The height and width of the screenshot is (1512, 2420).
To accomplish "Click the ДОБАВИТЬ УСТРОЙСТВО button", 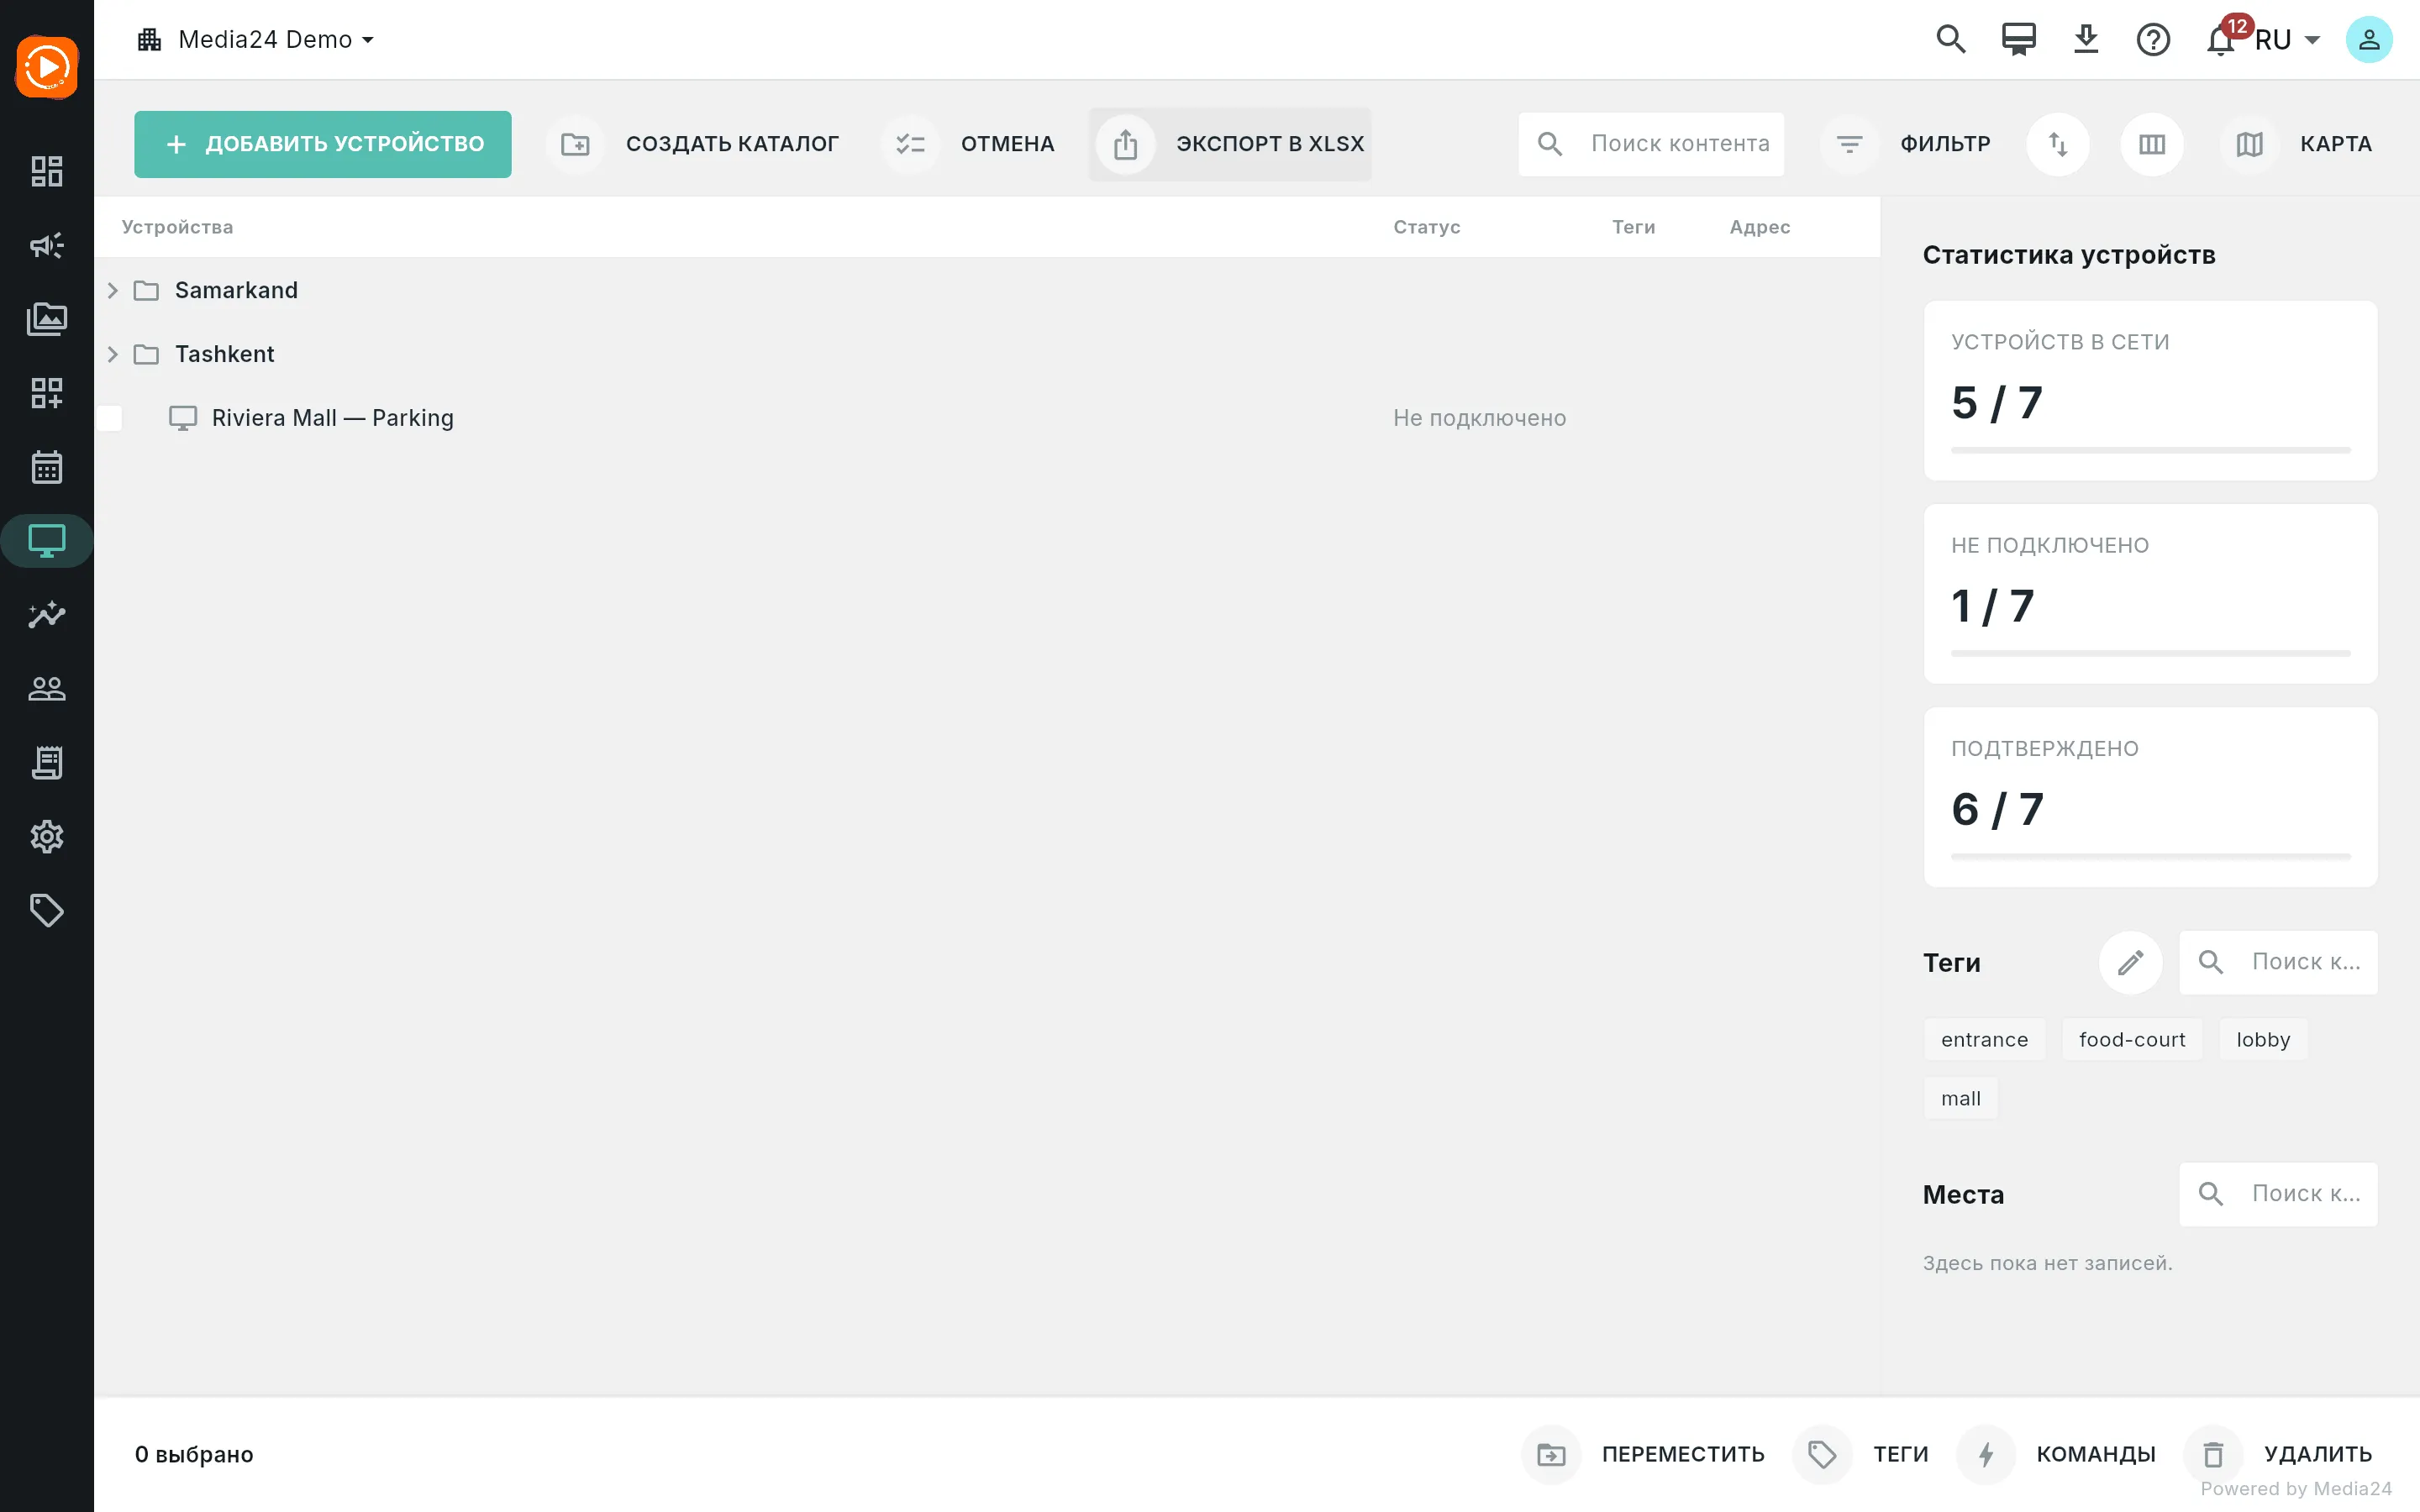I will (323, 144).
